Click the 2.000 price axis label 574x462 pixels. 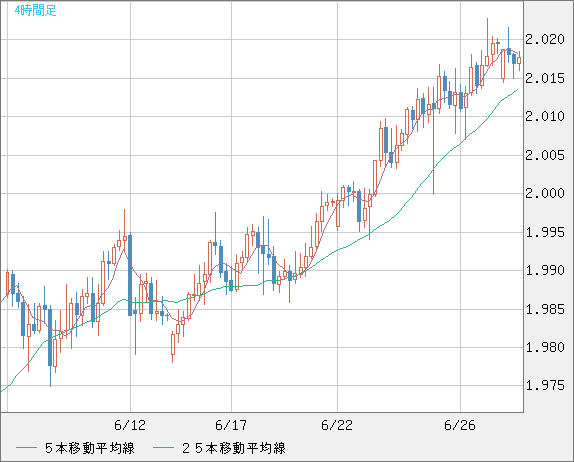click(545, 193)
